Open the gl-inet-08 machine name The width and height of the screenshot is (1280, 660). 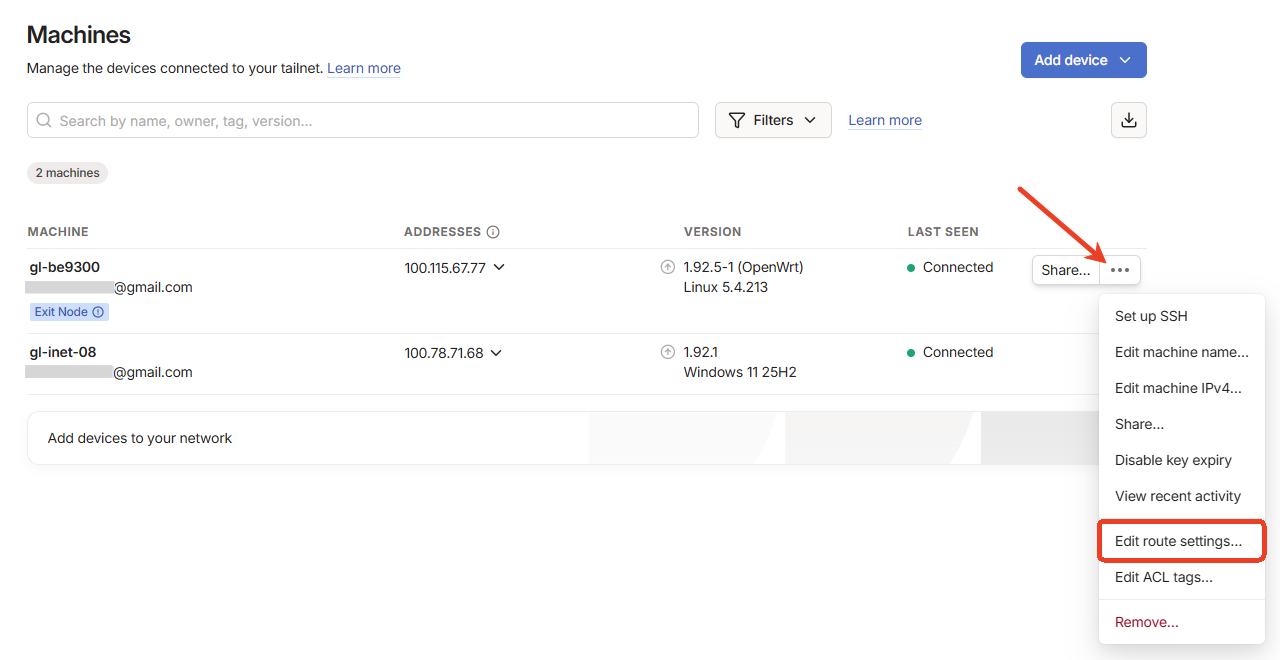62,352
